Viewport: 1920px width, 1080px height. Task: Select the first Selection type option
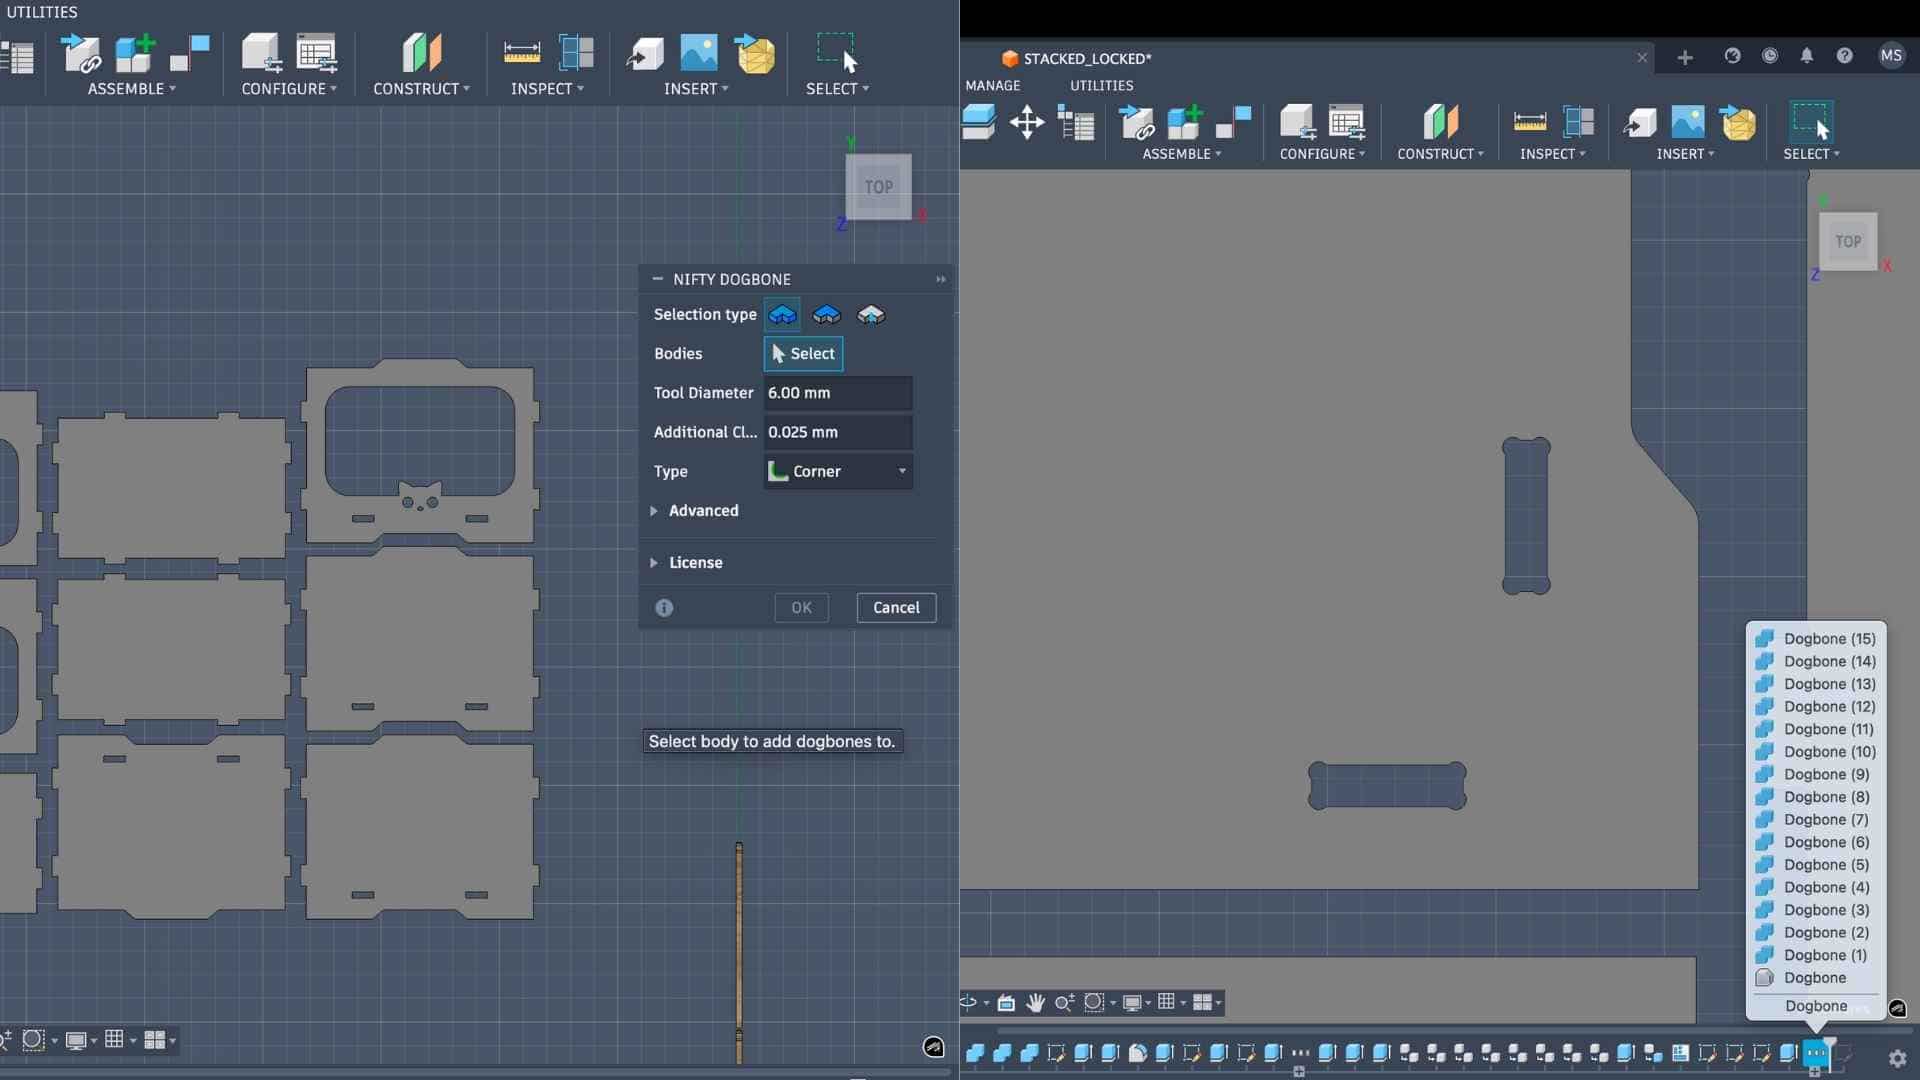pyautogui.click(x=782, y=315)
